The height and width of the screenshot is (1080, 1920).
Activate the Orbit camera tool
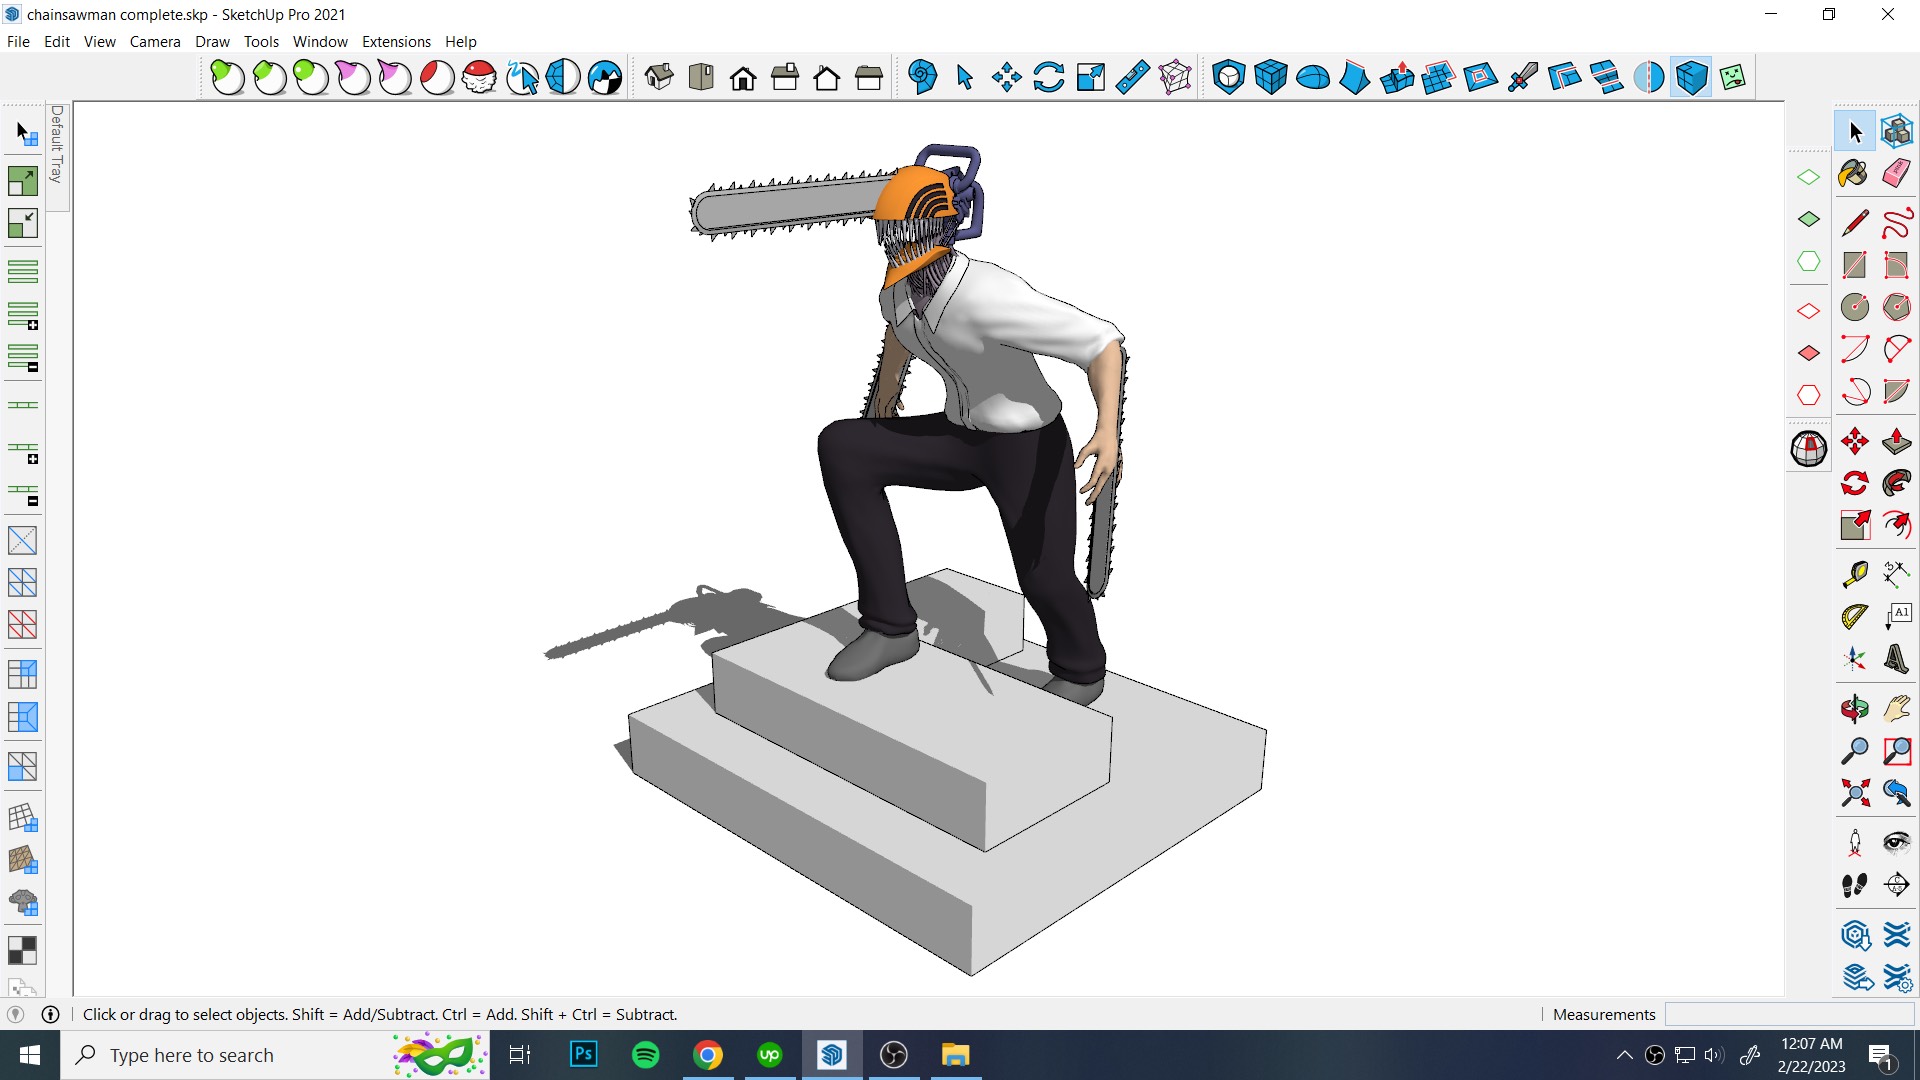pos(1854,709)
